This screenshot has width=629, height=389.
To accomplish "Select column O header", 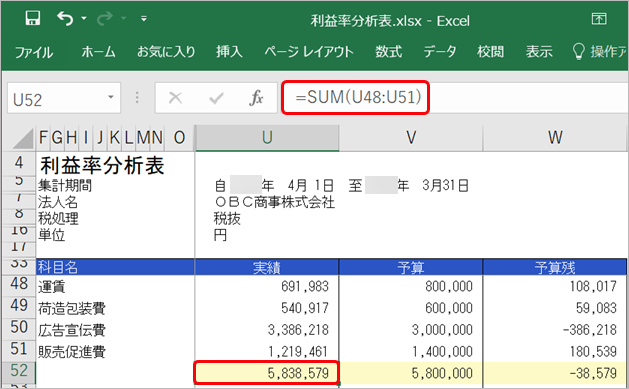I will coord(179,138).
